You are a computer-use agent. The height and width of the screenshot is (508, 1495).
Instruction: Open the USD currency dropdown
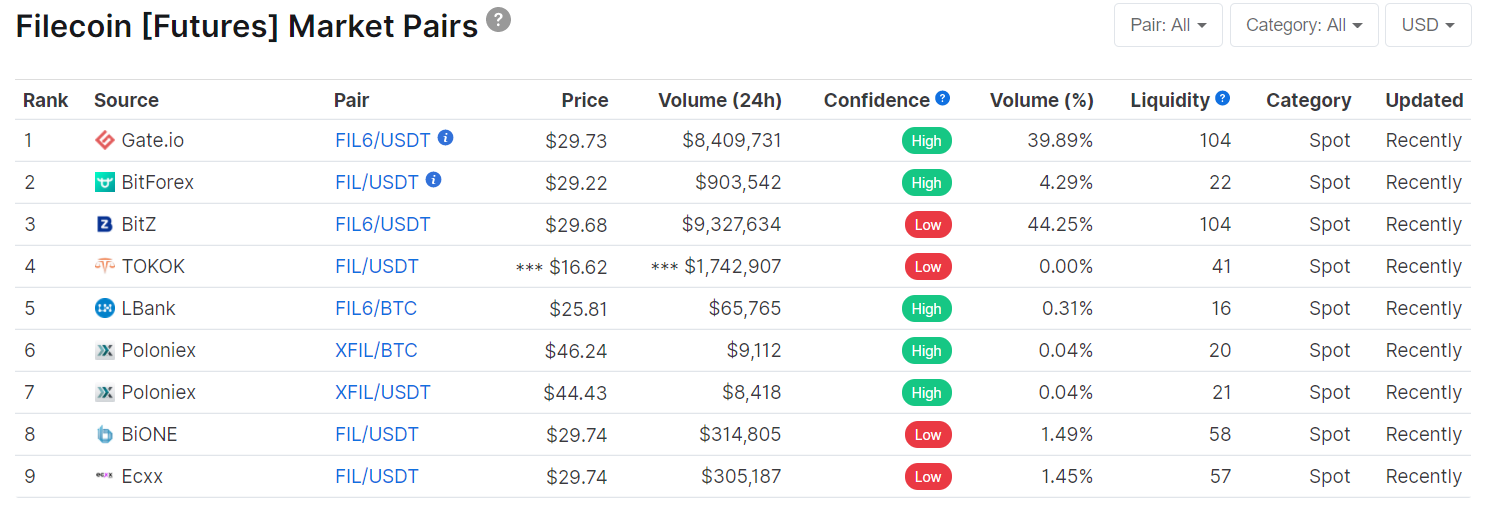(x=1427, y=25)
